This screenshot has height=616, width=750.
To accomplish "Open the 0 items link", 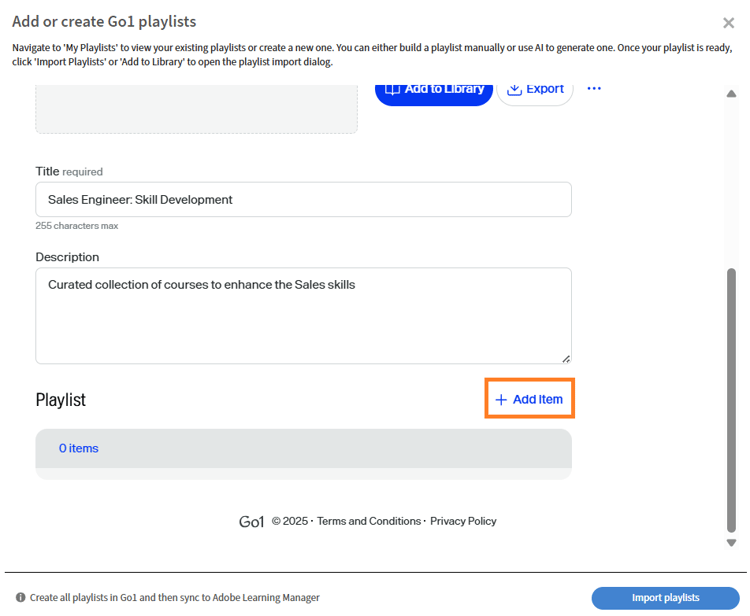I will 79,448.
